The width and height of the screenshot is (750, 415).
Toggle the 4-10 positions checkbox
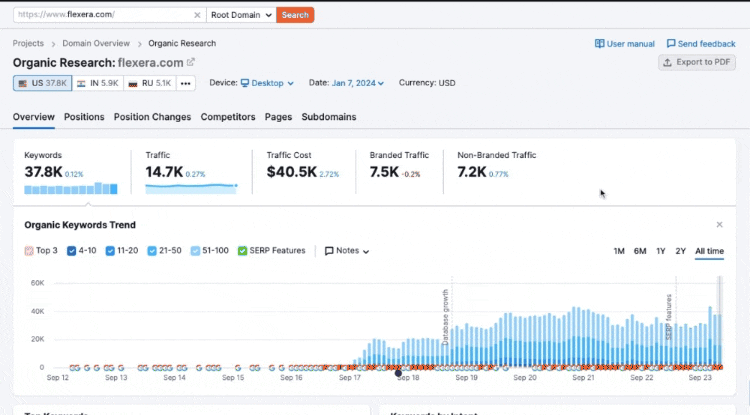(x=72, y=251)
